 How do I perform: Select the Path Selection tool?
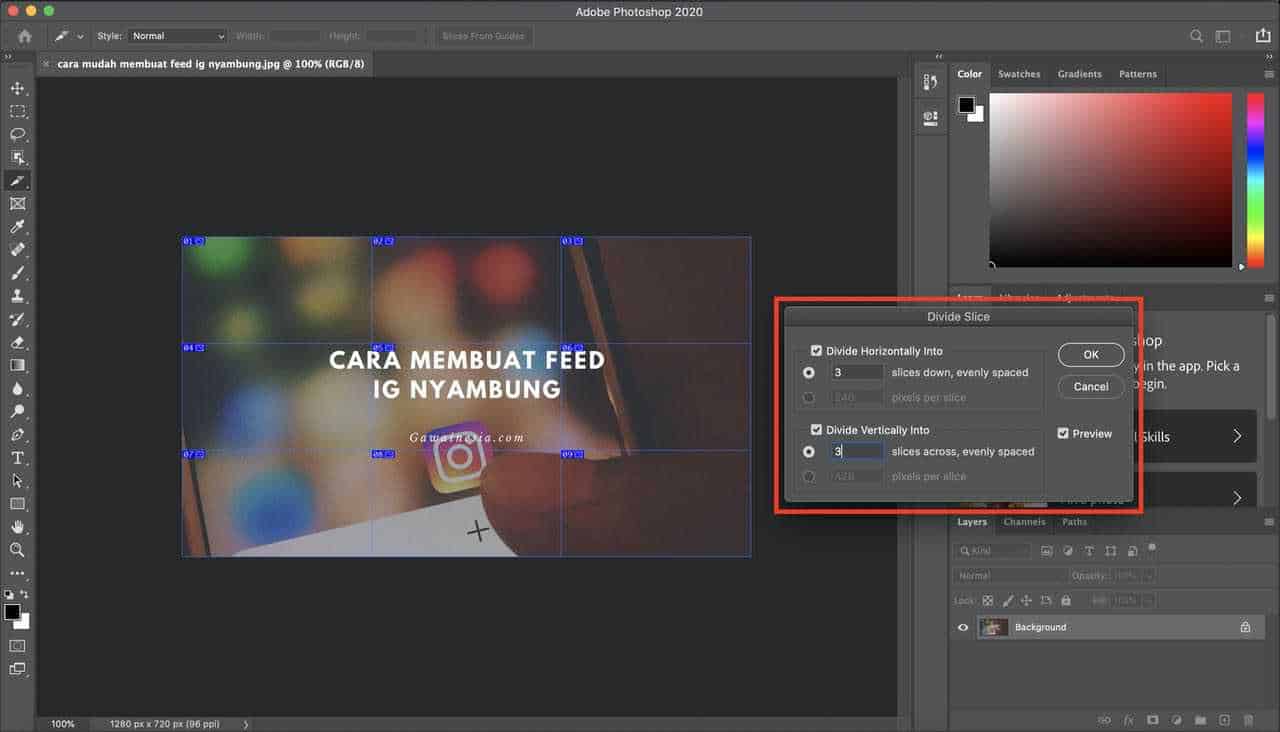pos(17,481)
